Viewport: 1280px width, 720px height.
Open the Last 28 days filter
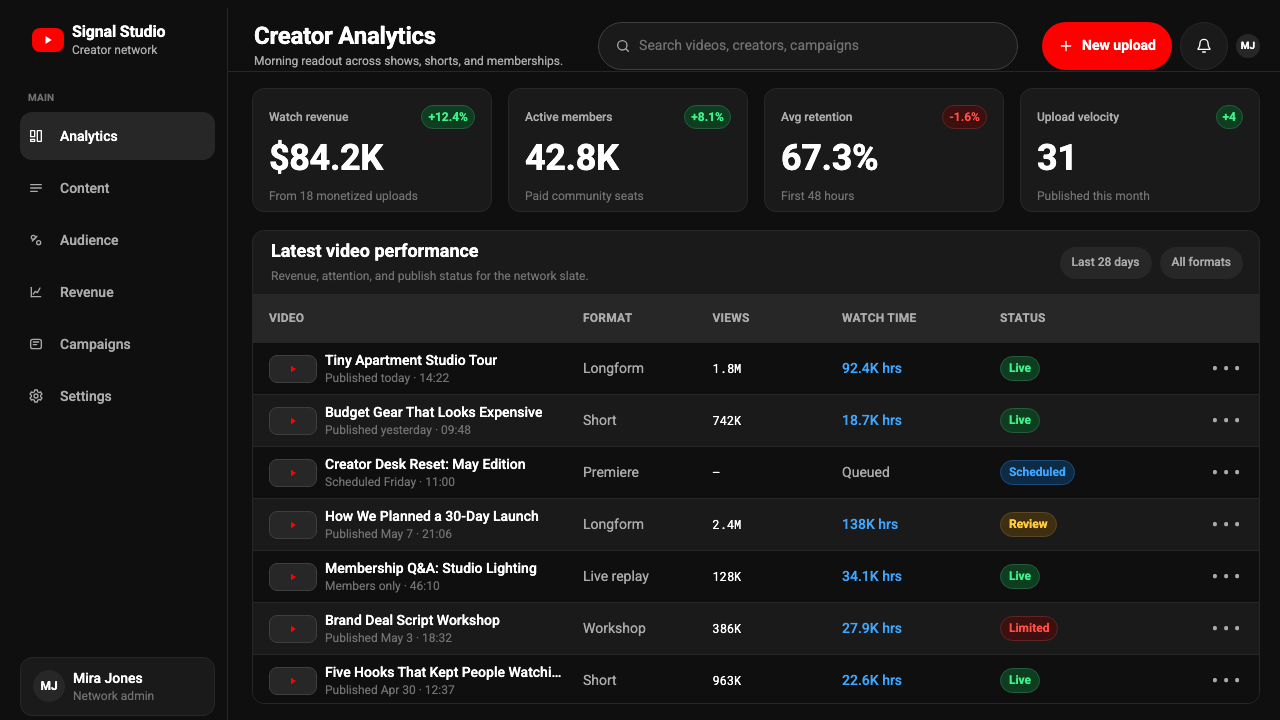1105,263
